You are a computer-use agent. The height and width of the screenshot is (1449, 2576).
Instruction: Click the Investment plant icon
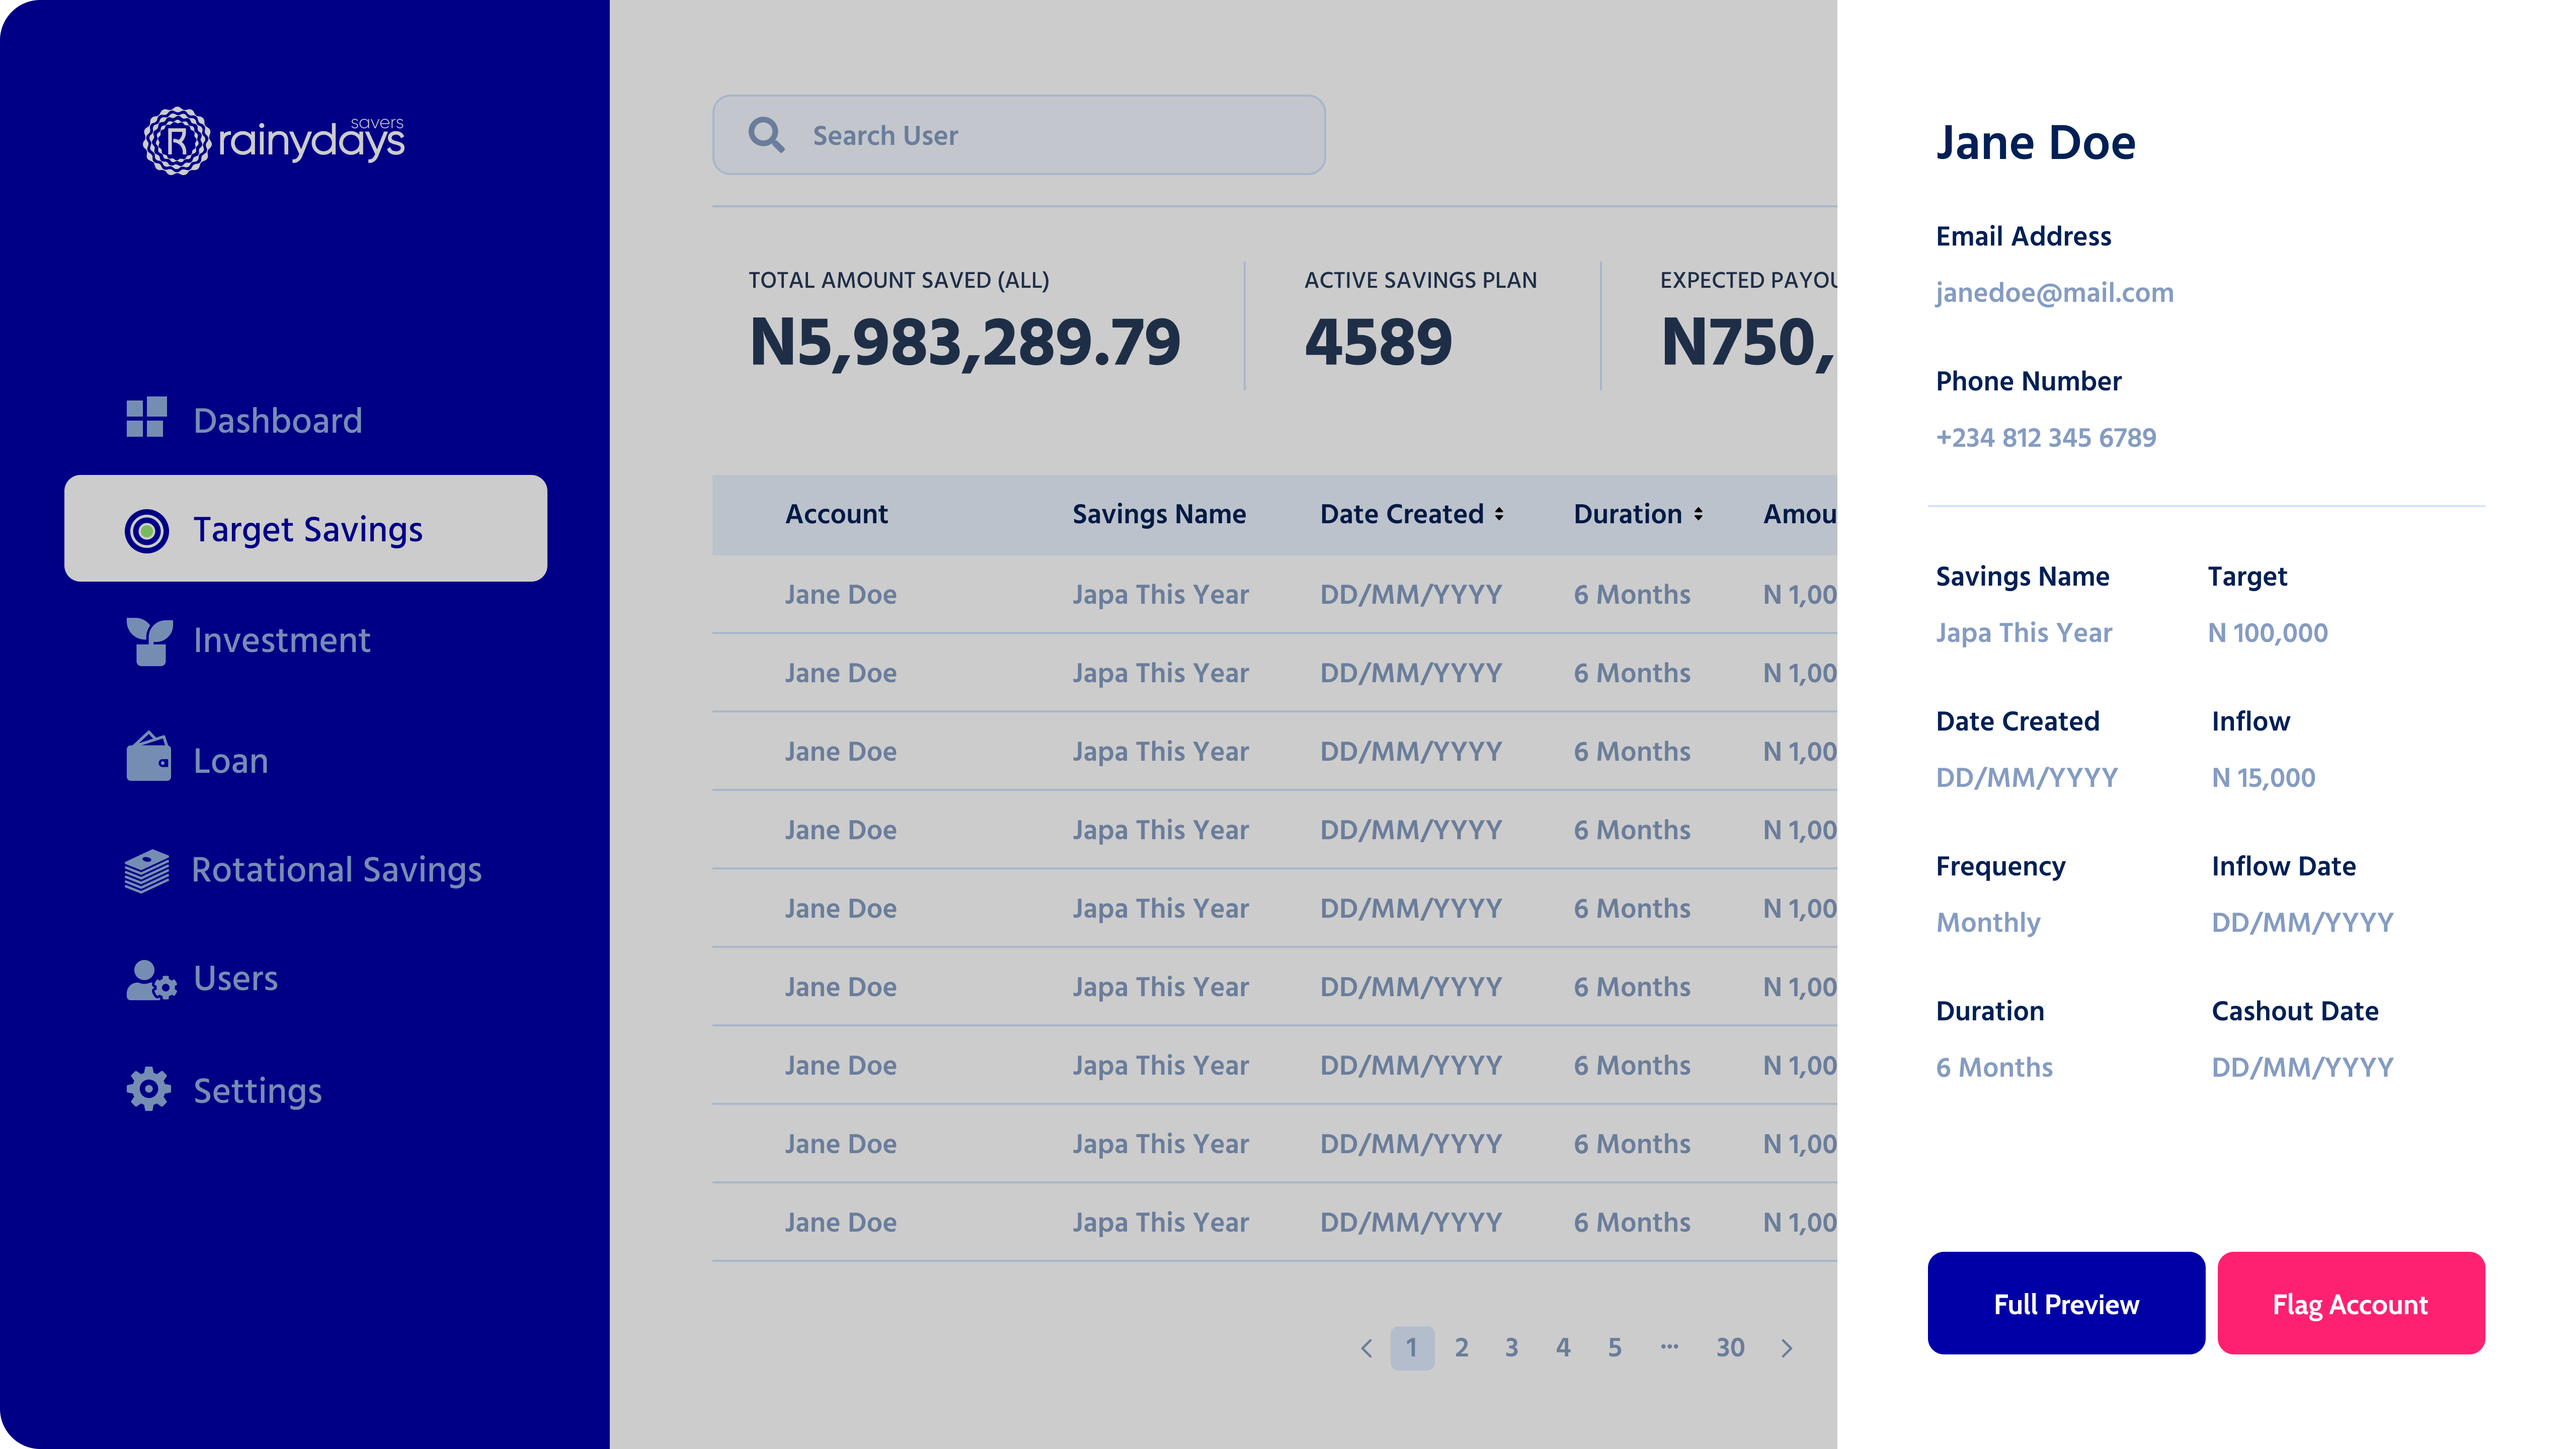pyautogui.click(x=149, y=641)
